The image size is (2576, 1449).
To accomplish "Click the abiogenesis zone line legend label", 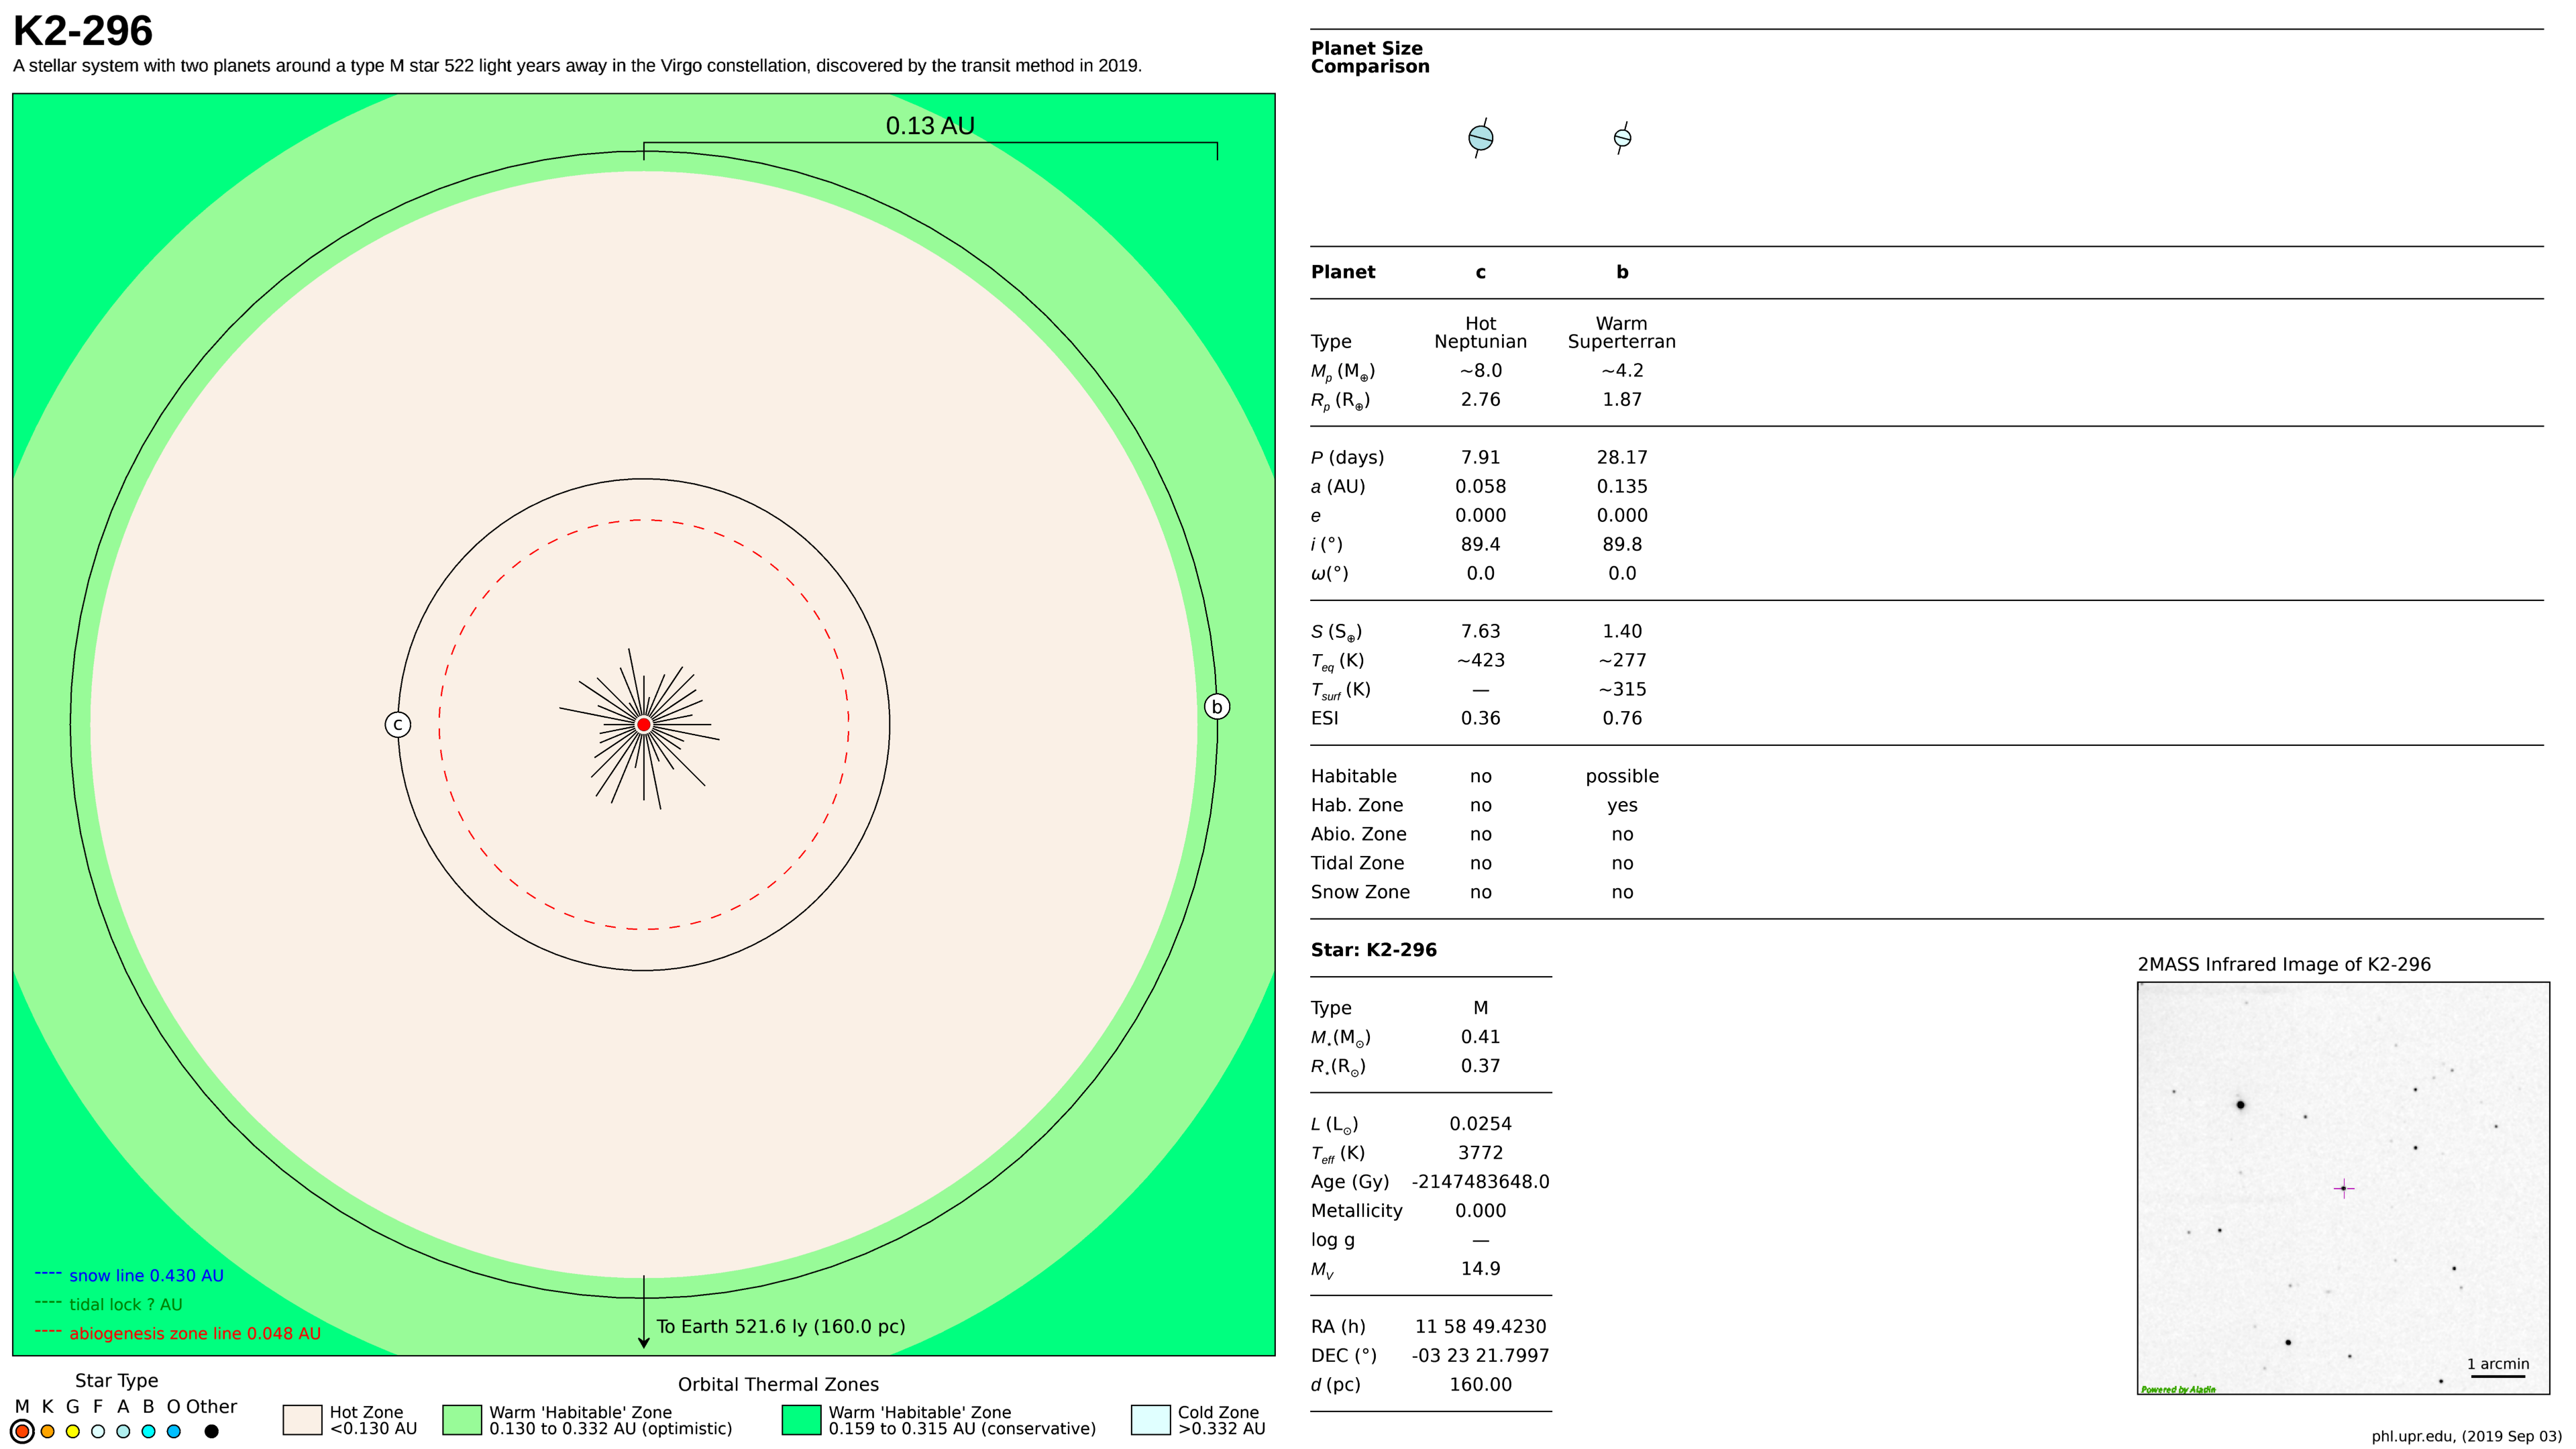I will (195, 1333).
